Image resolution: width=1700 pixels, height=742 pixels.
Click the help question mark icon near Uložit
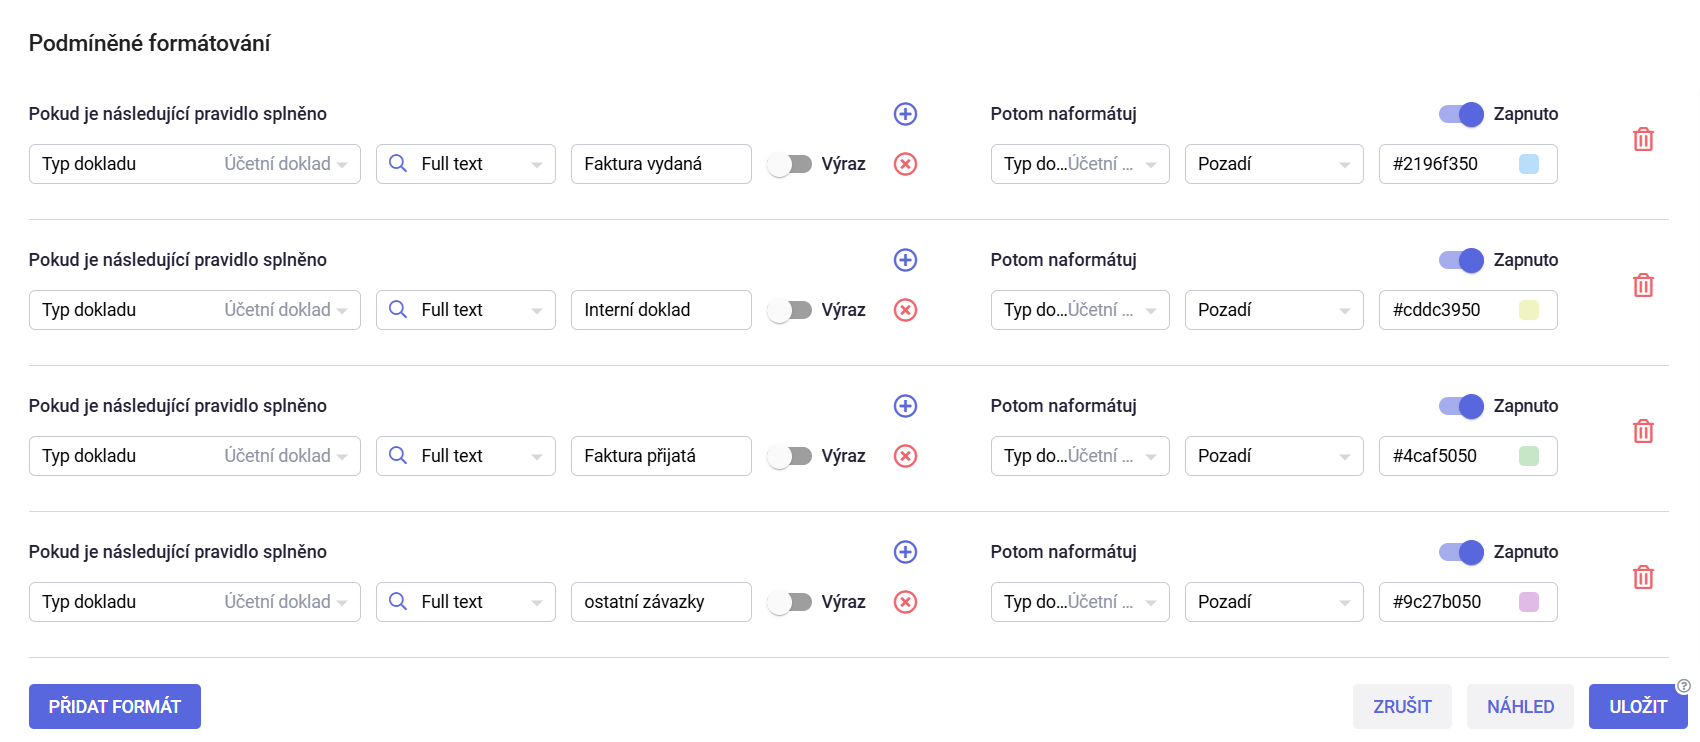[1683, 686]
